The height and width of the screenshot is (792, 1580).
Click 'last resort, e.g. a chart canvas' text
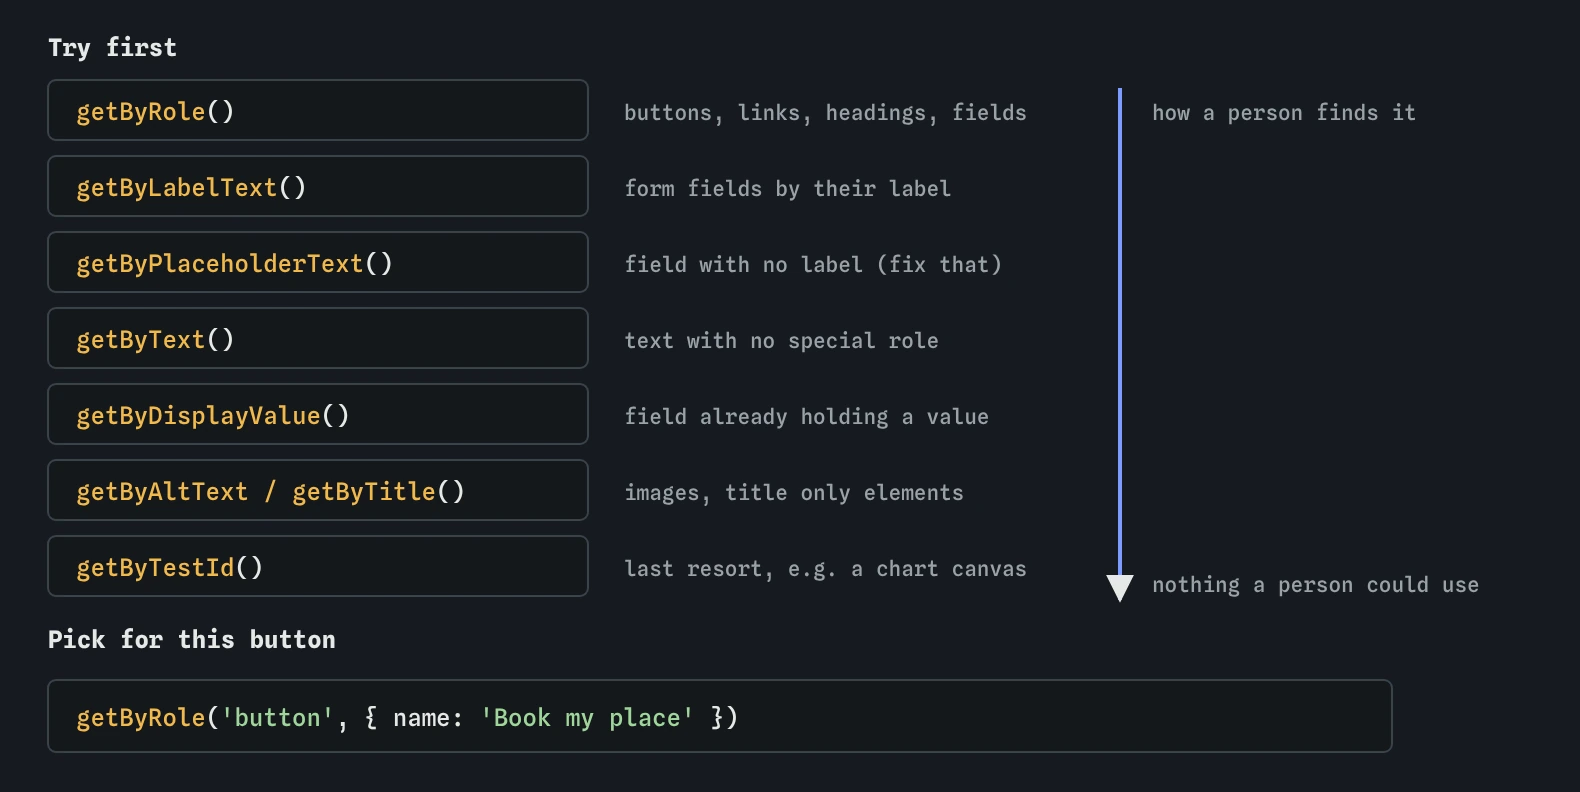point(825,569)
